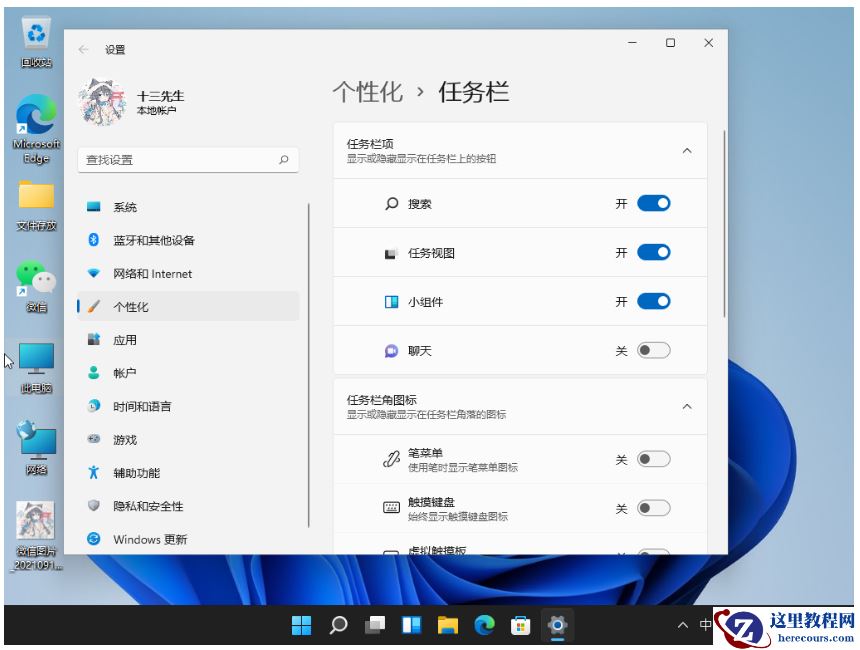
Task: Open Task View from the taskbar
Action: [x=375, y=625]
